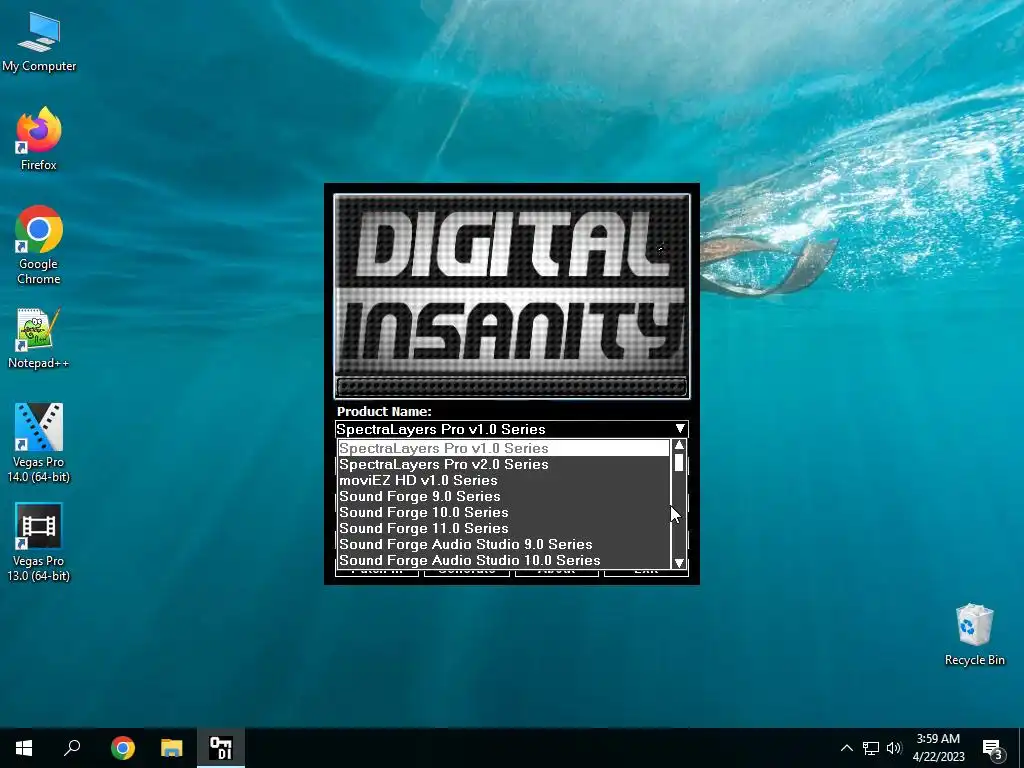Open Google Chrome desktop shortcut

click(39, 245)
